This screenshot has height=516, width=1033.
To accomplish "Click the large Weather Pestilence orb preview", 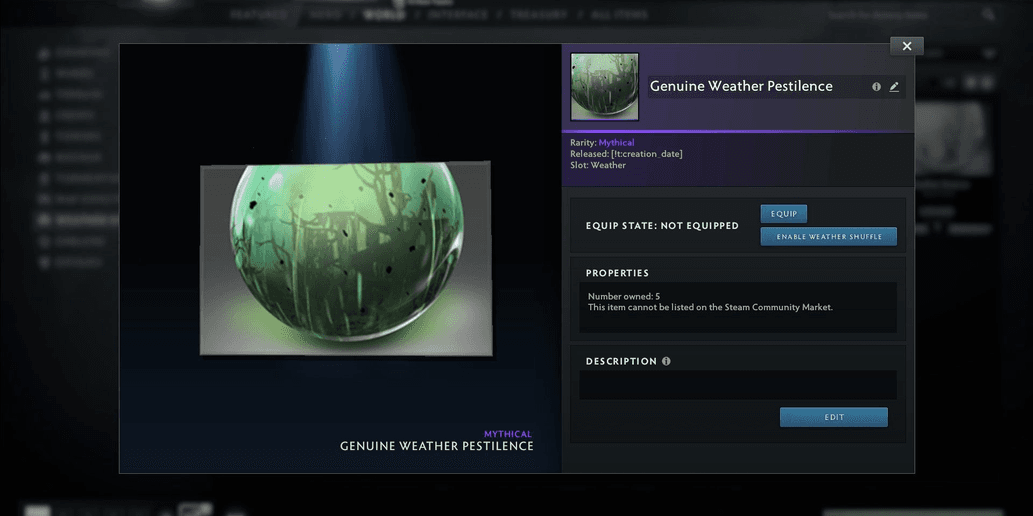I will (x=347, y=258).
